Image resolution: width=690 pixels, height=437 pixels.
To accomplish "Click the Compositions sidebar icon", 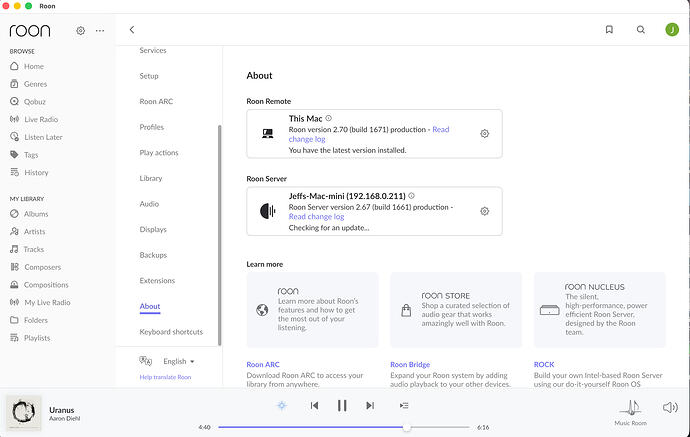I will point(14,284).
